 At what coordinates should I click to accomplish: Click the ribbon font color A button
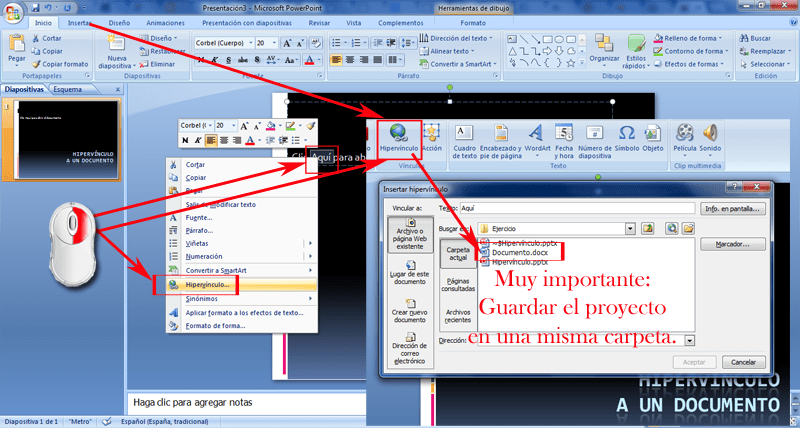click(x=309, y=60)
